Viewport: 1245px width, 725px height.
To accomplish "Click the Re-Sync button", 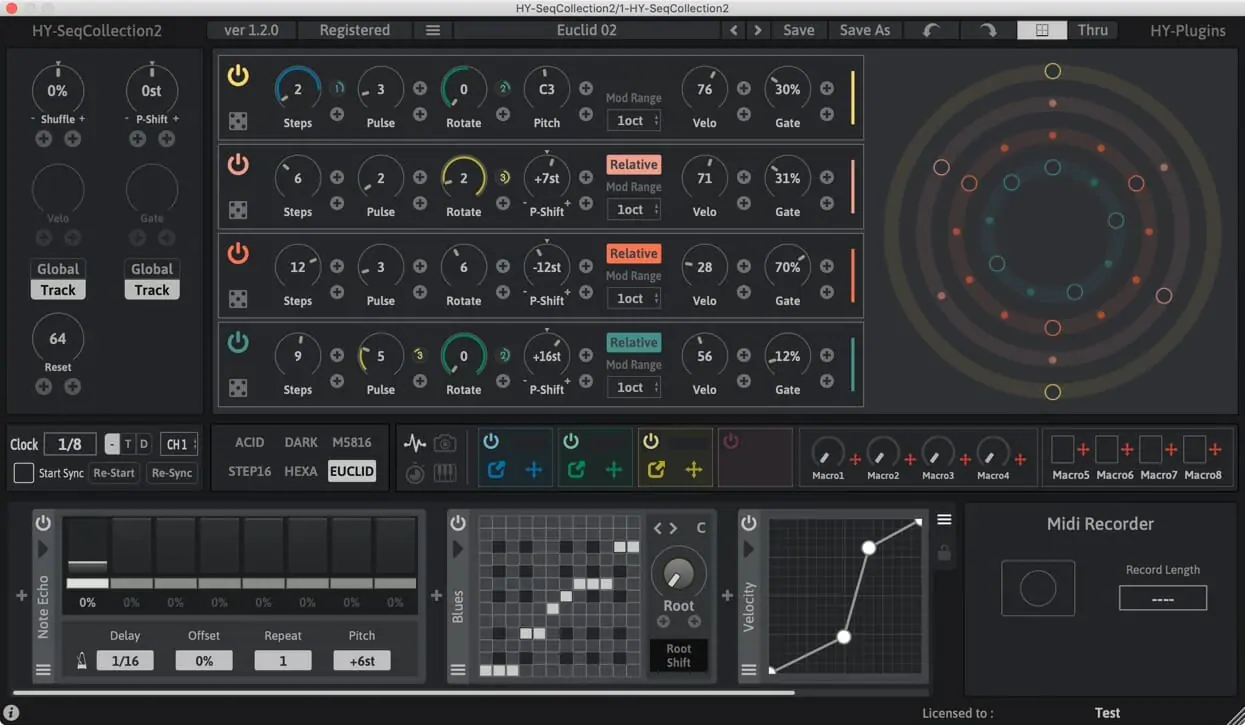I will (x=170, y=473).
